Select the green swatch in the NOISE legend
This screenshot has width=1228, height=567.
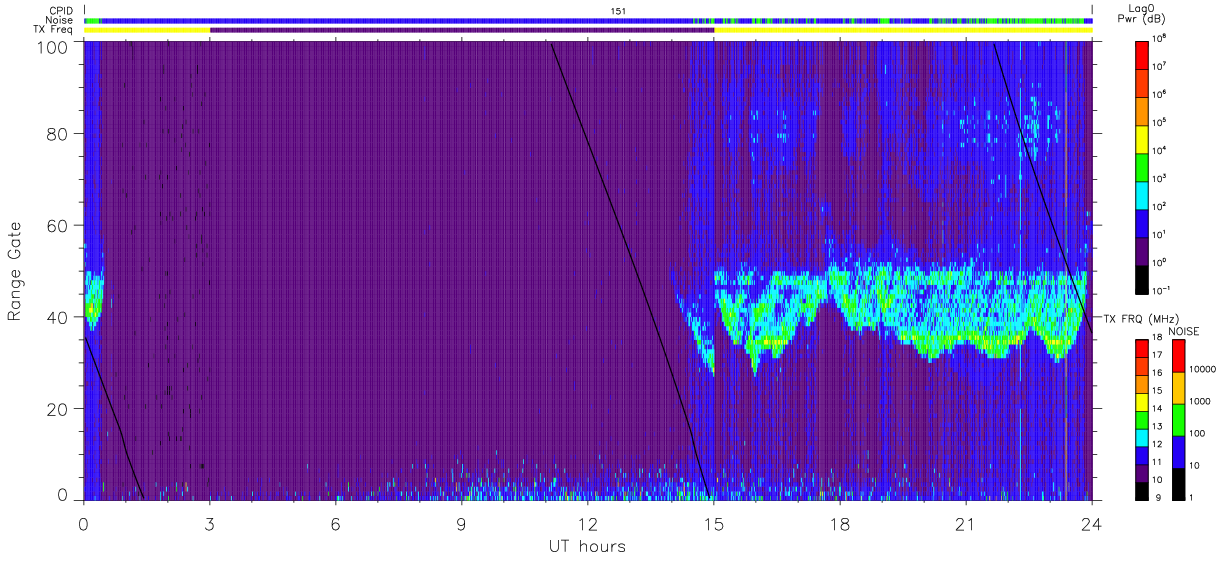tap(1178, 420)
